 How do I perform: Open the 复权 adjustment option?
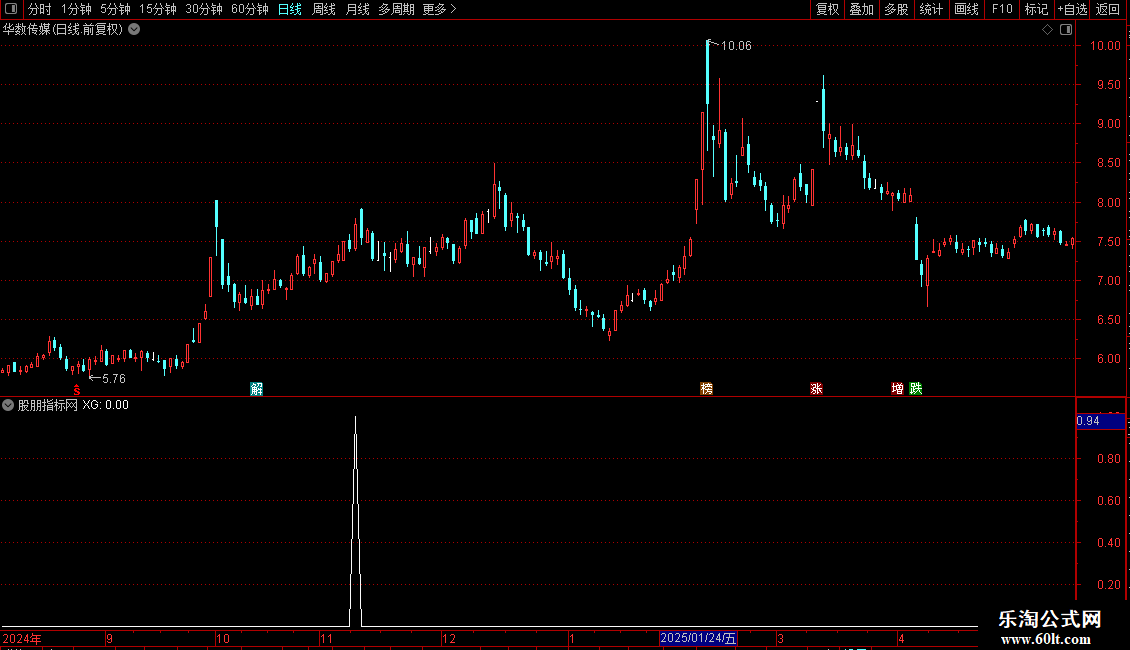(827, 9)
